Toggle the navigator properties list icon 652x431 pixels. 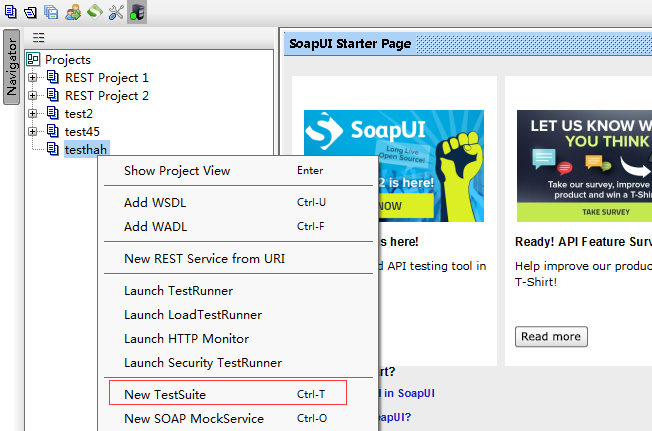(39, 38)
